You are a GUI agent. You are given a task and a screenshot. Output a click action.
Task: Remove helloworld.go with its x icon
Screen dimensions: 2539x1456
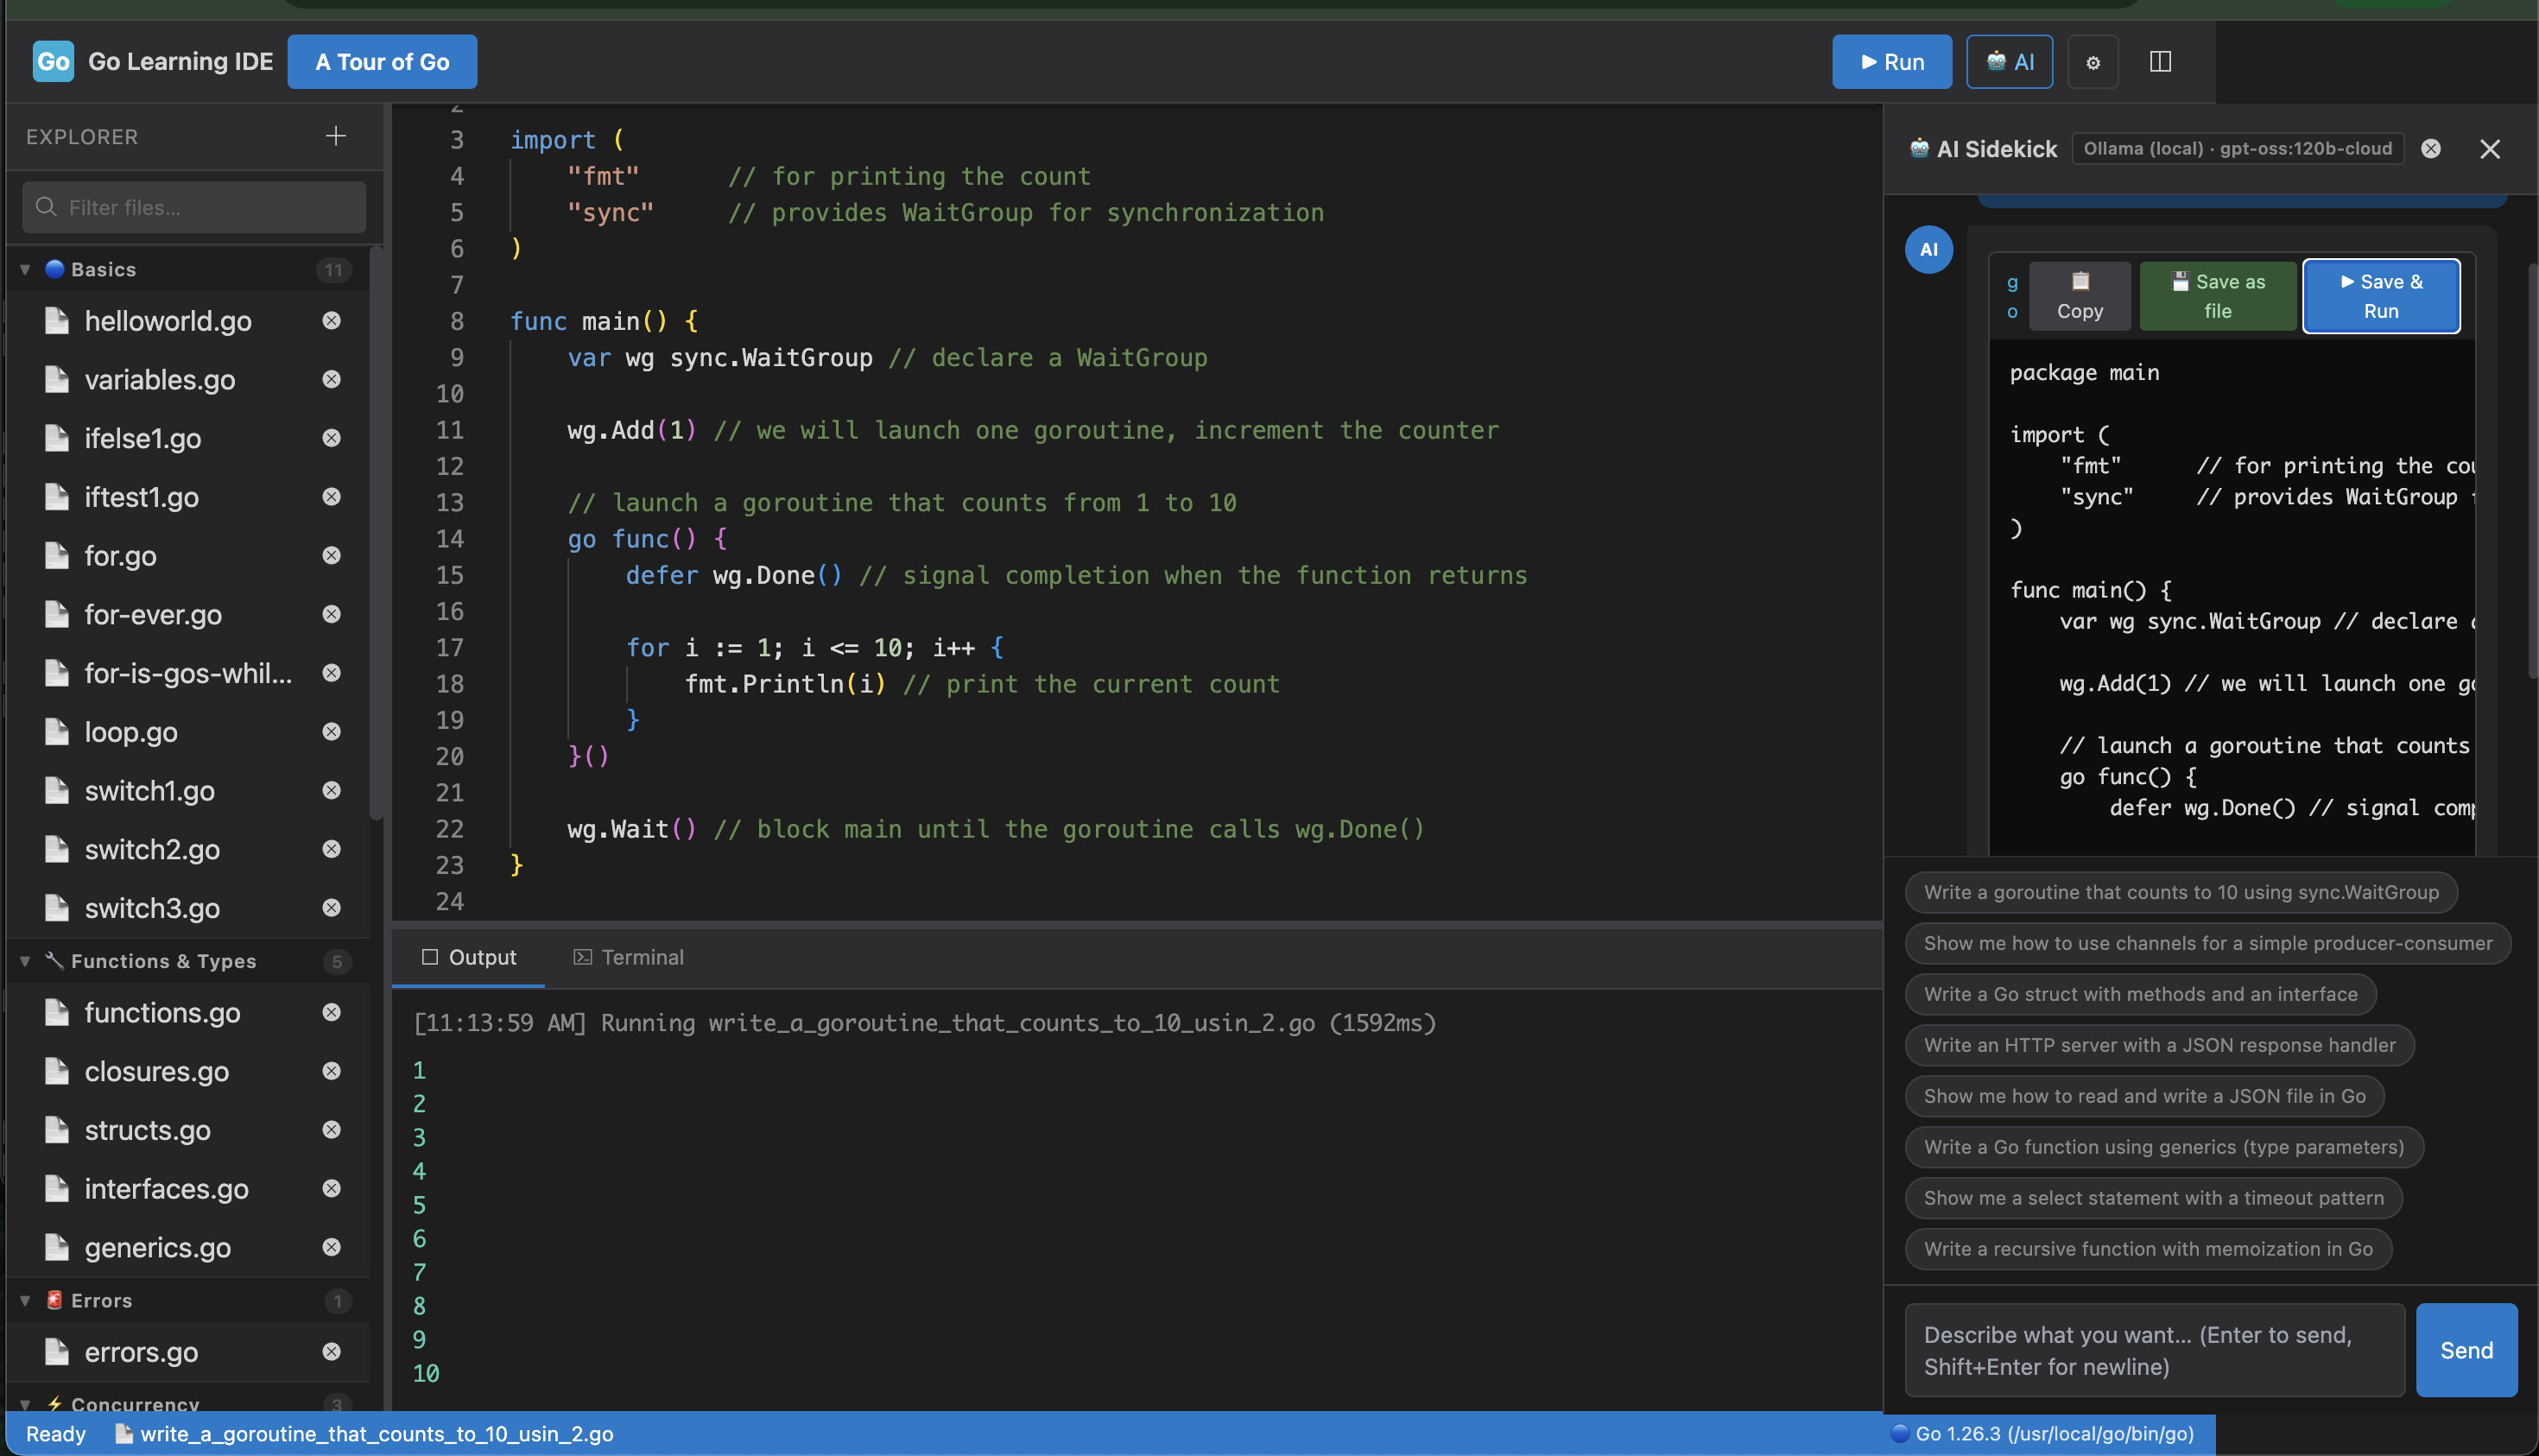tap(332, 320)
